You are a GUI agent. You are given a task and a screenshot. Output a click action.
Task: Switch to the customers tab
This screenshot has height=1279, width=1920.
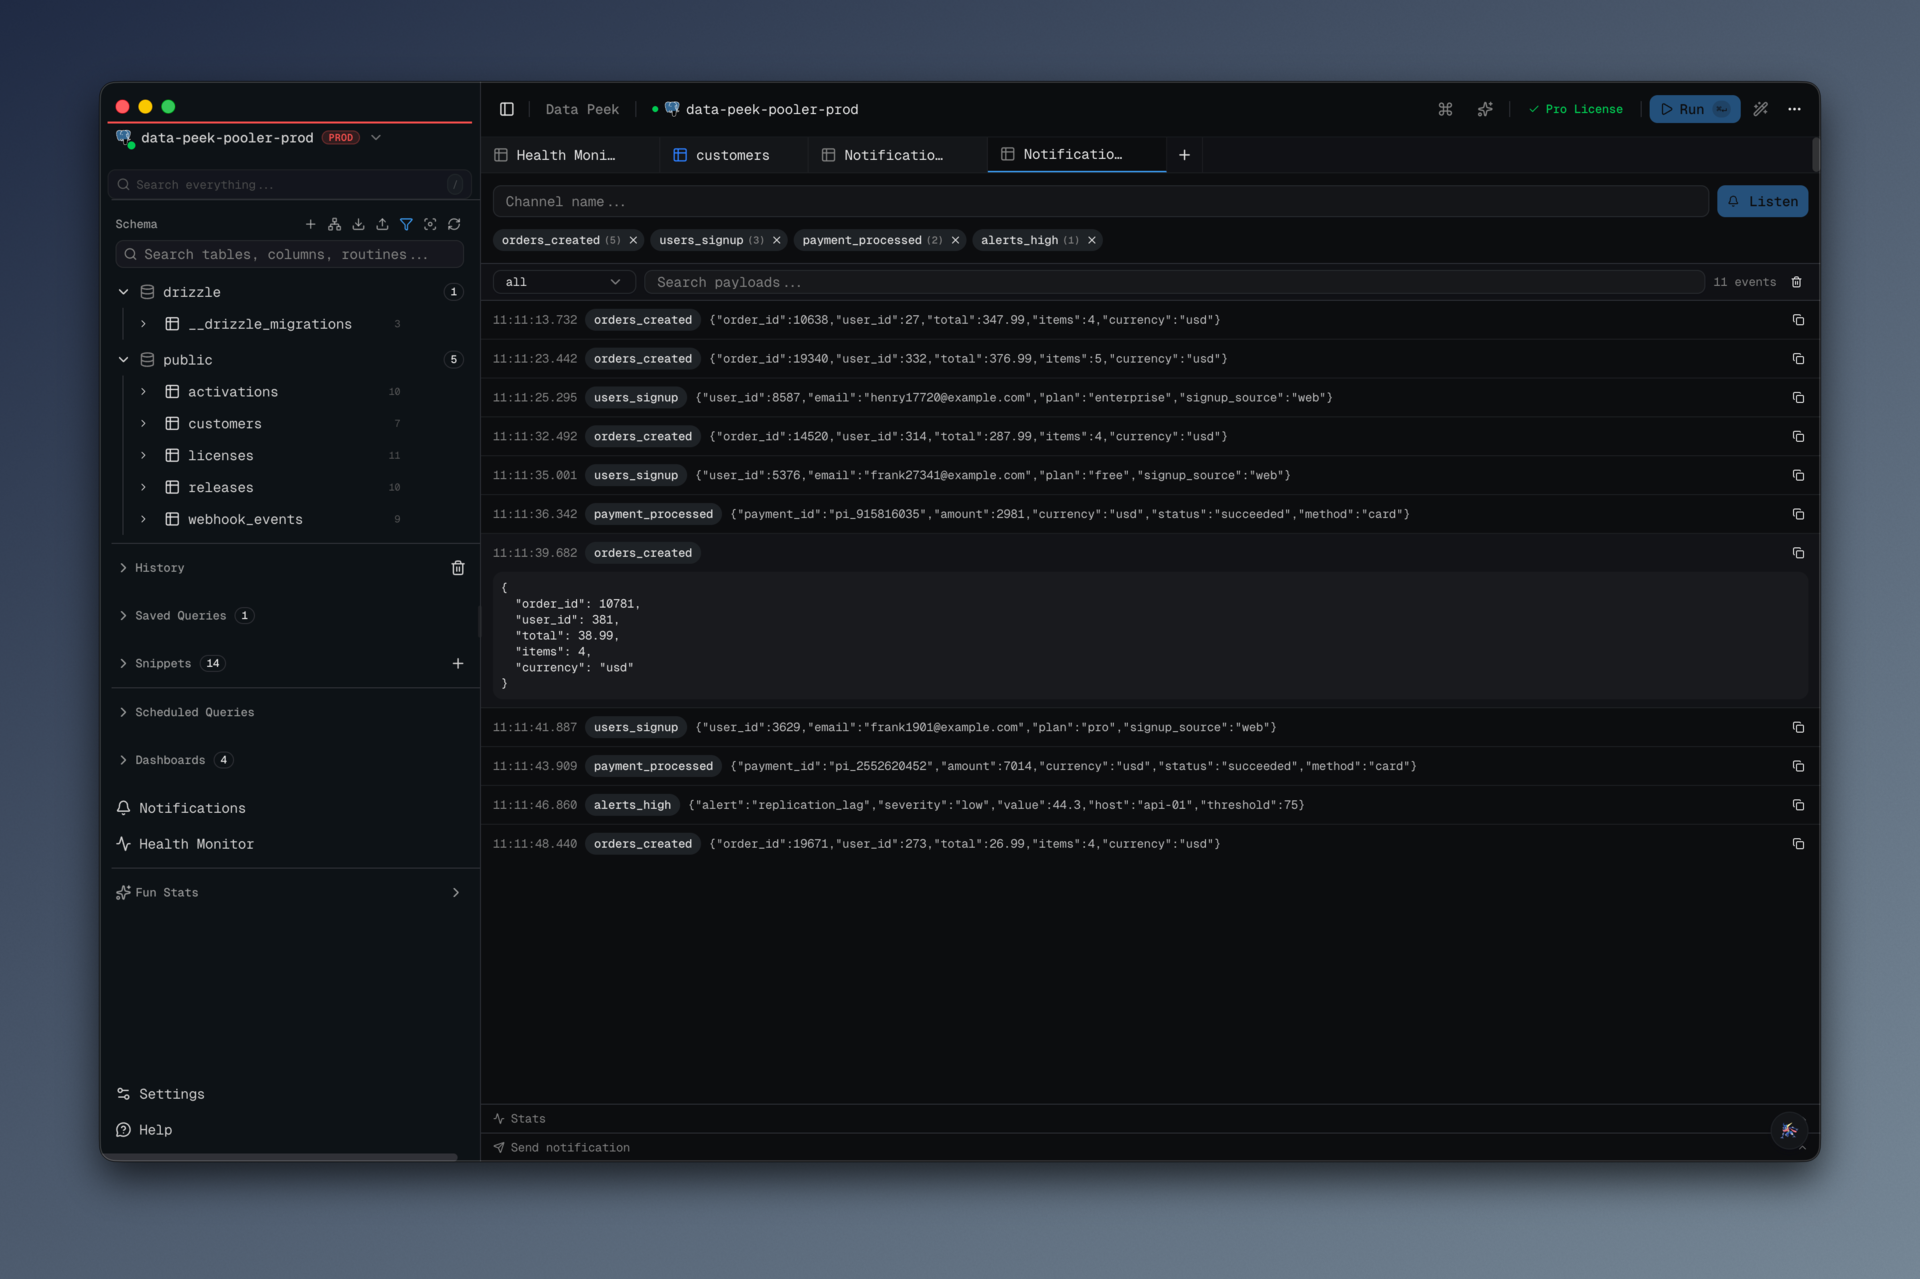pyautogui.click(x=732, y=155)
